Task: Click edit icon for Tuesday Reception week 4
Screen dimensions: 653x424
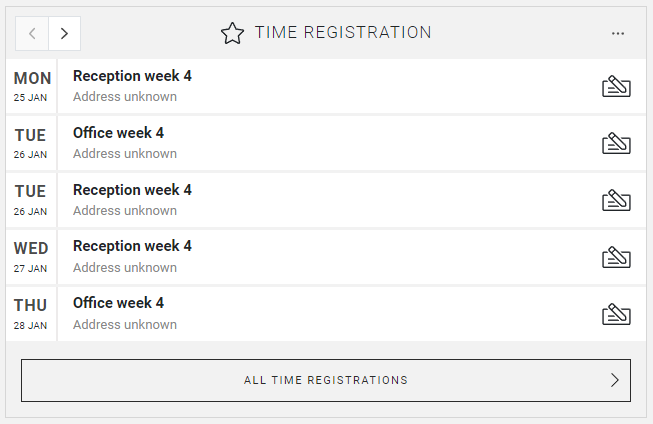Action: 616,201
